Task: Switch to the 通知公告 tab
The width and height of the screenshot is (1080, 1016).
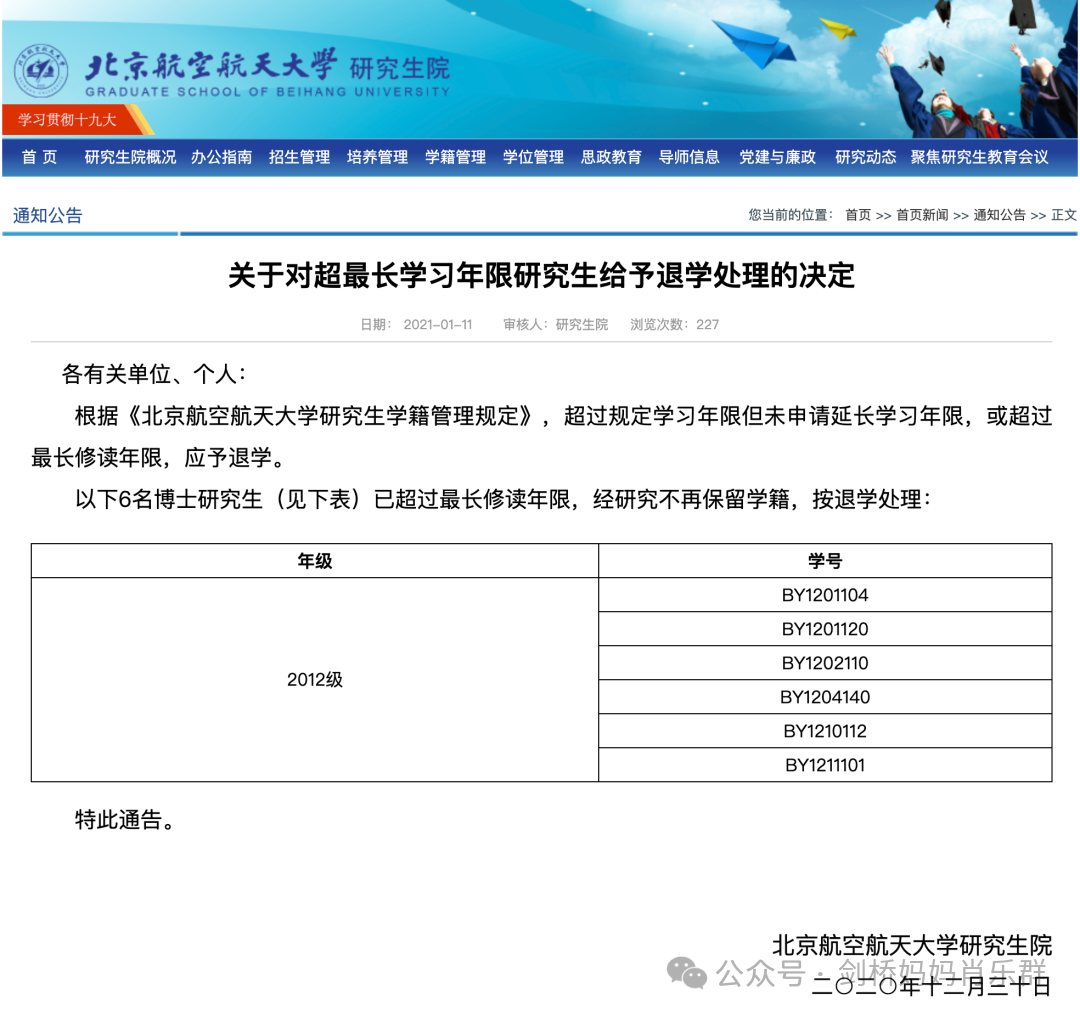Action: [46, 215]
